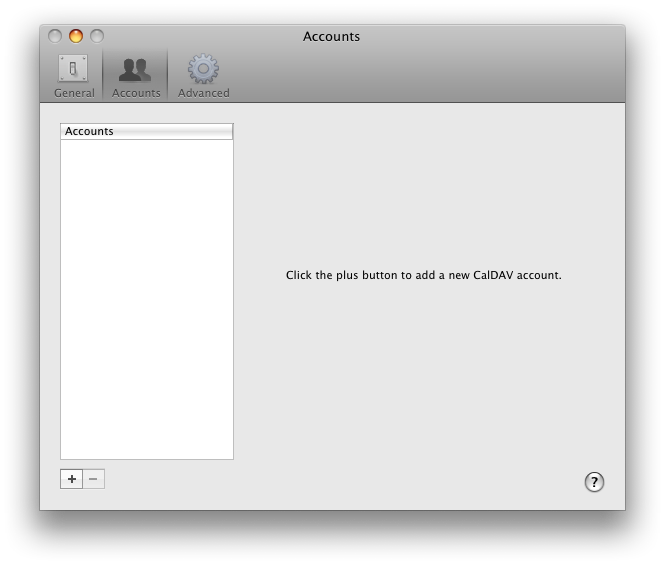The width and height of the screenshot is (665, 565).
Task: Click the 'add a new CalDAV account' message
Action: (423, 275)
